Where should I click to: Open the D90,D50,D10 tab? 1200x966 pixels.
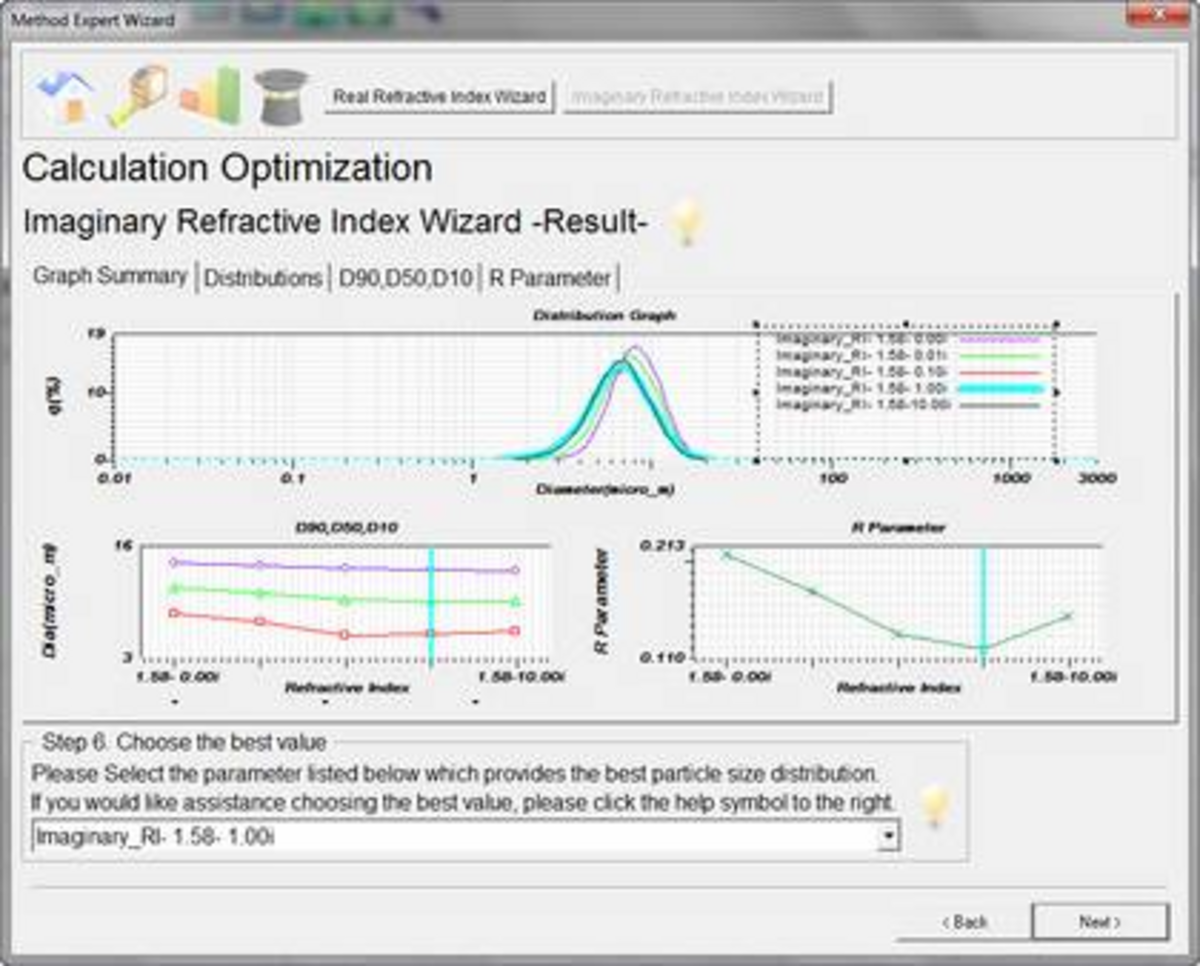pos(405,279)
